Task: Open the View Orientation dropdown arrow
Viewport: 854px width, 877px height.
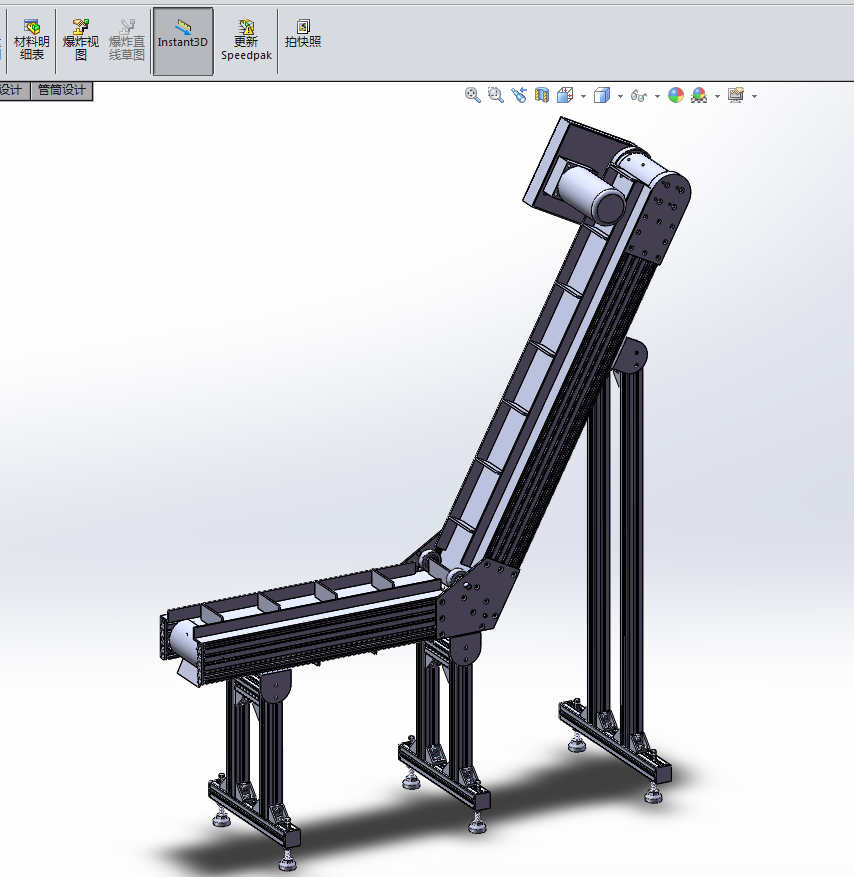Action: pyautogui.click(x=583, y=96)
